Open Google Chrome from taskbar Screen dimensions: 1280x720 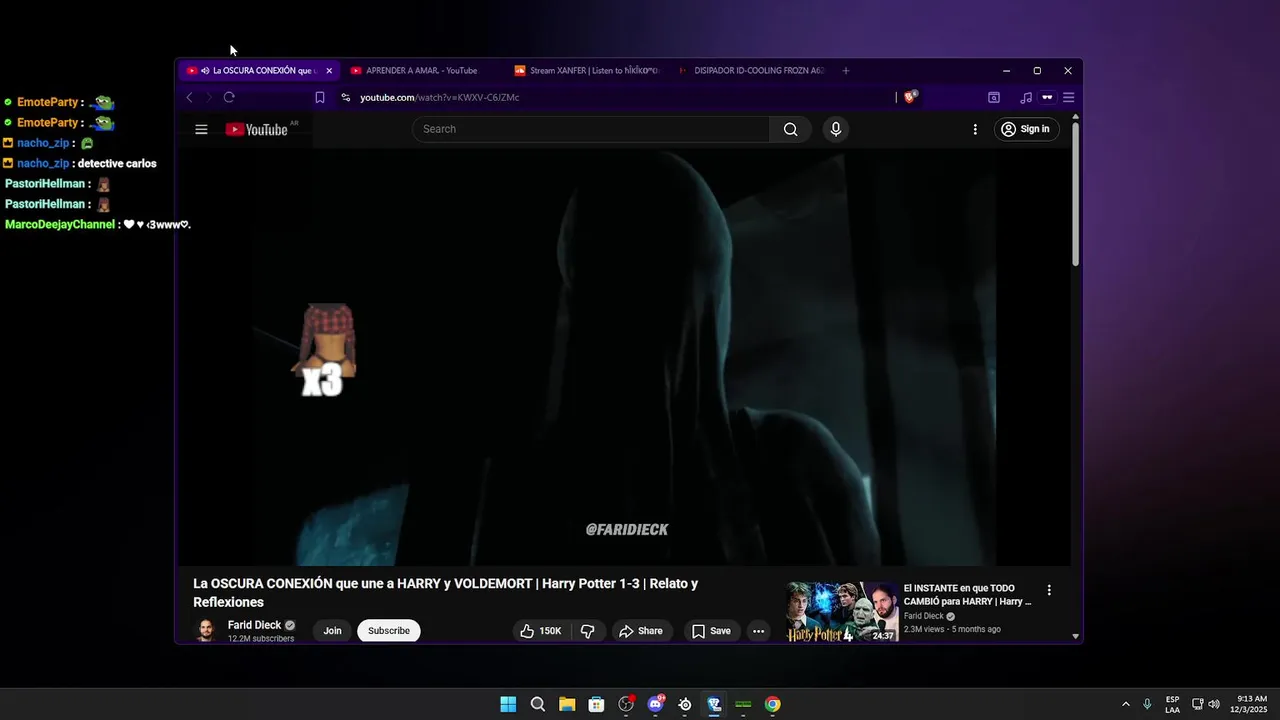773,704
